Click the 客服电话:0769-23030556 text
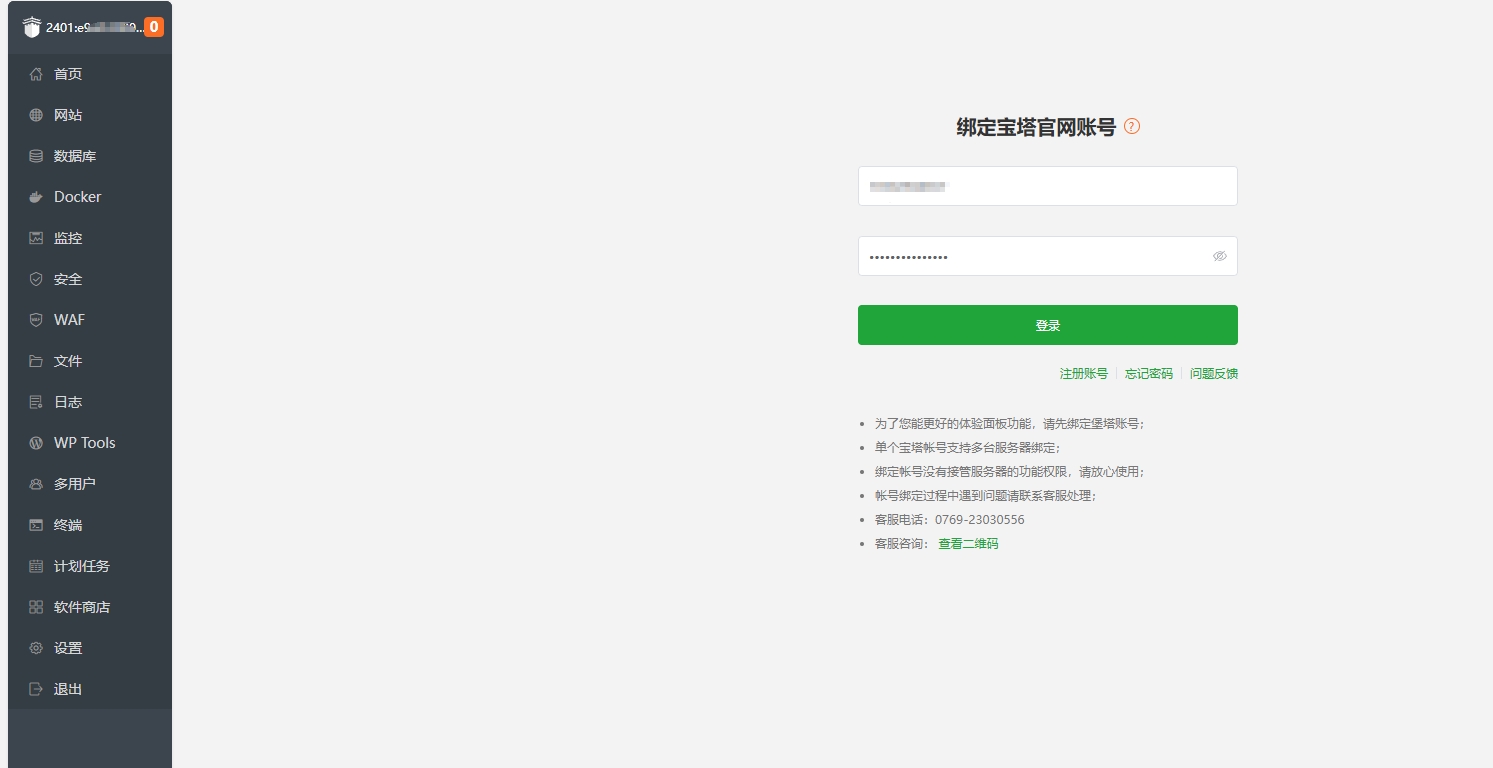The image size is (1493, 768). point(950,520)
